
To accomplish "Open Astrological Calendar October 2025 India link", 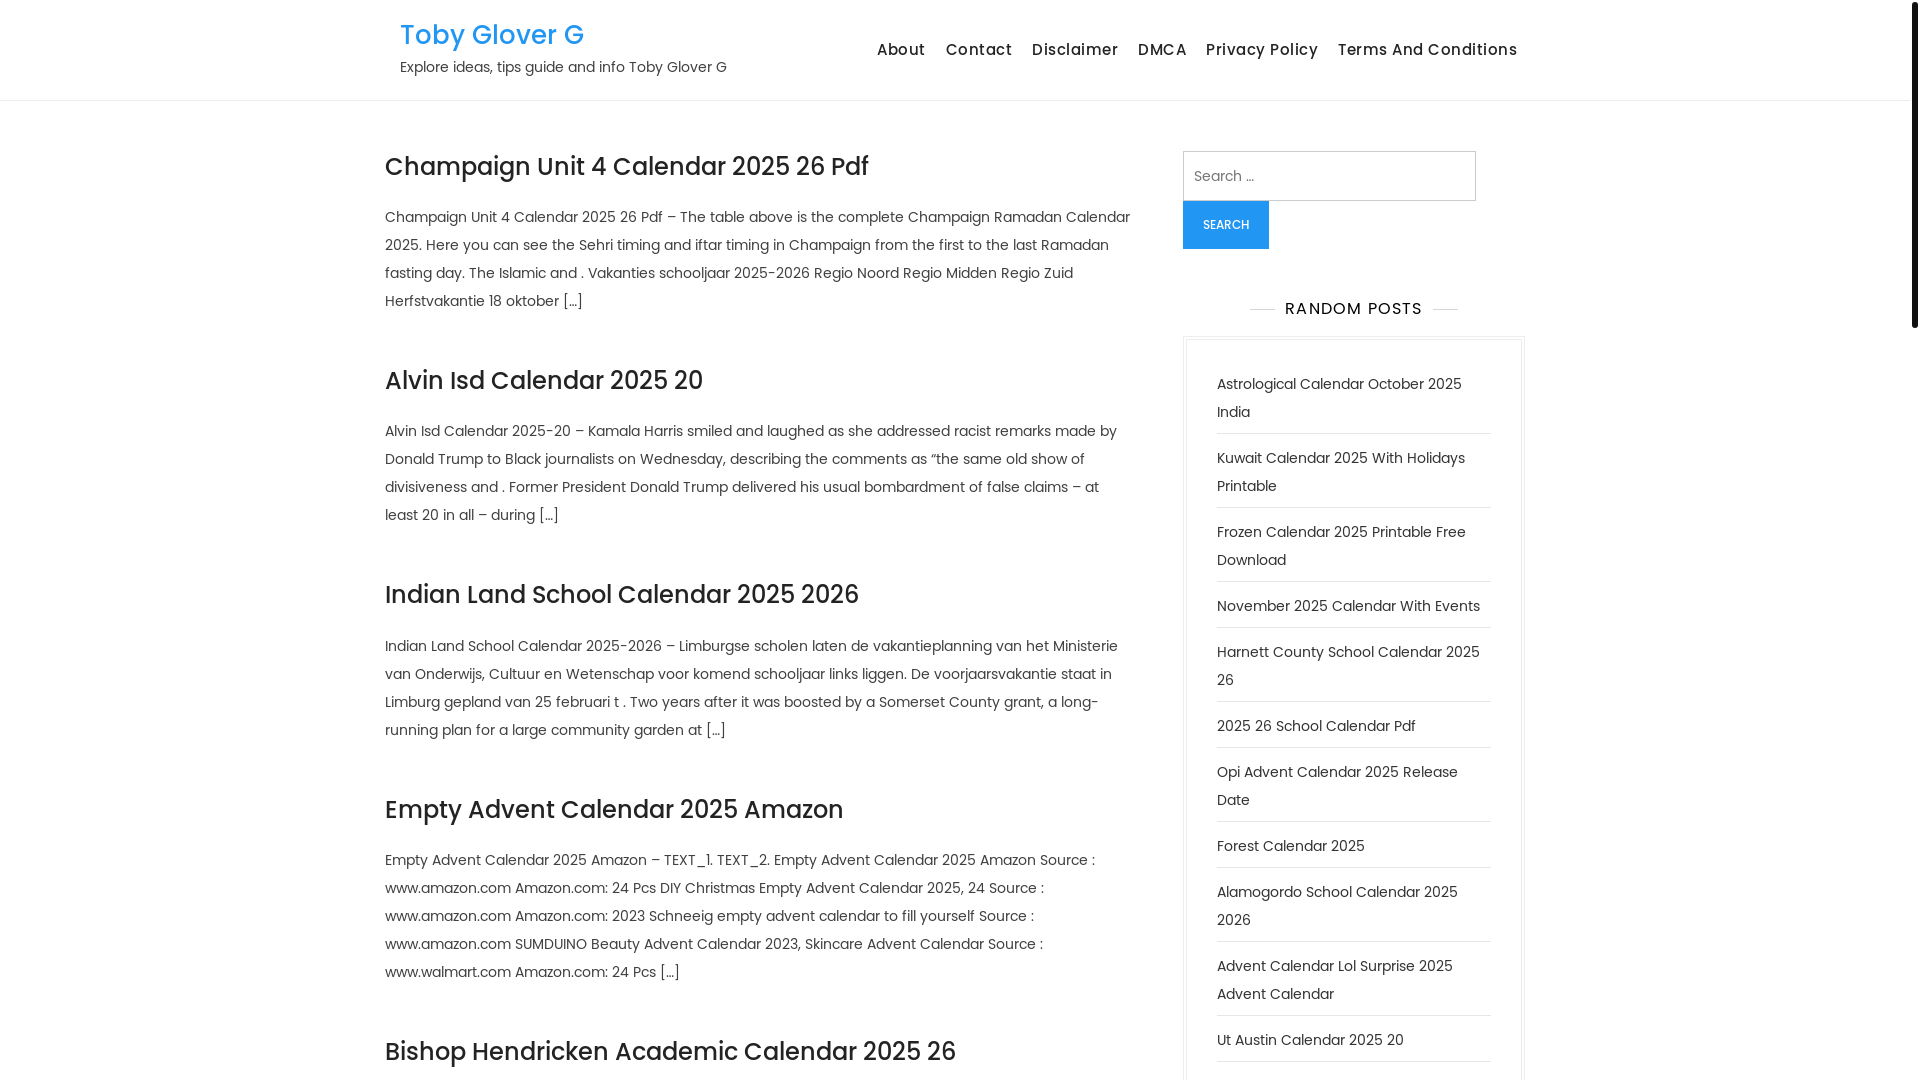I will coord(1339,398).
